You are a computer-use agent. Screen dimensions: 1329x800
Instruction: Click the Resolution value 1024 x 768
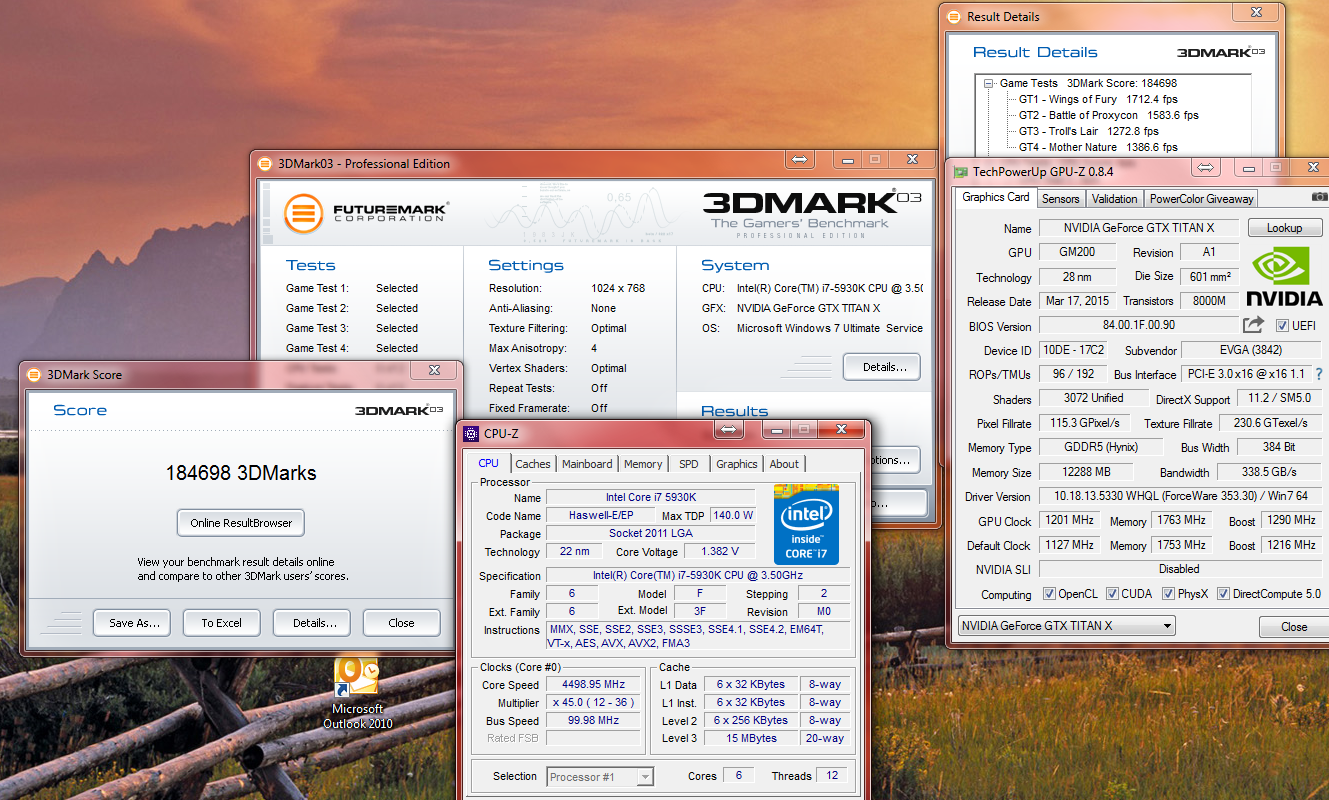617,288
